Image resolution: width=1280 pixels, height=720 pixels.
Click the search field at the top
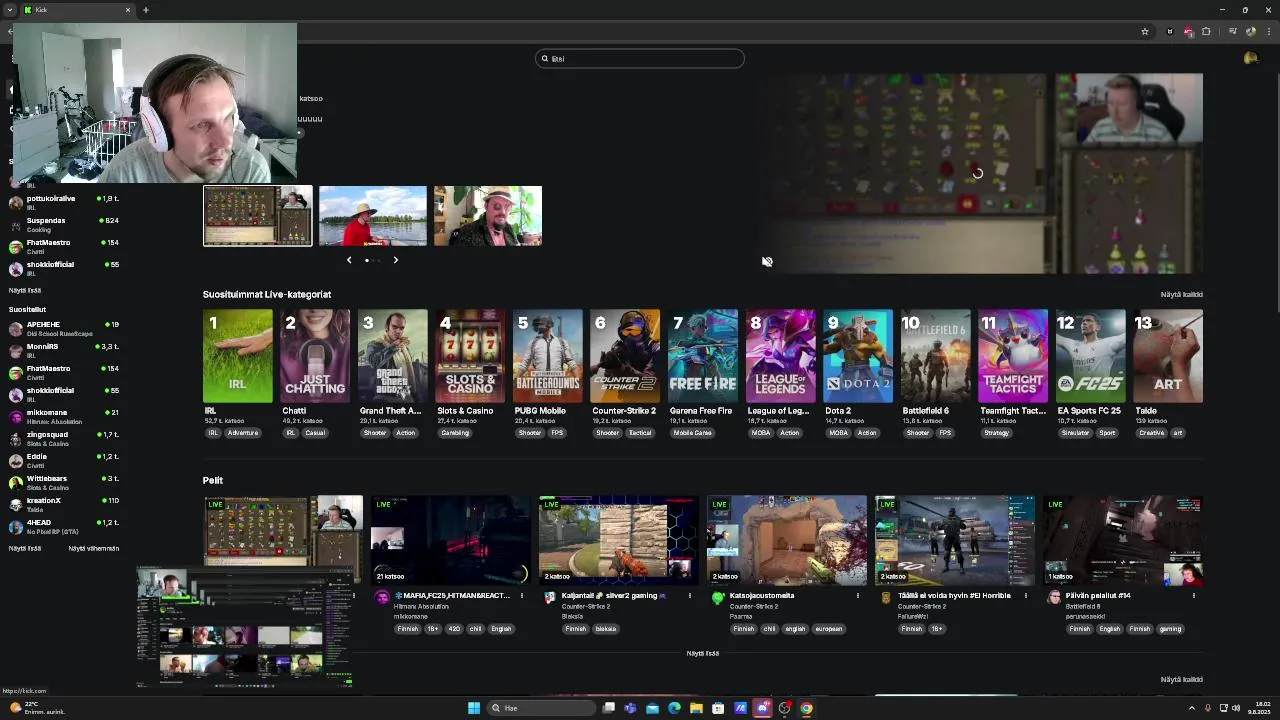coord(640,59)
